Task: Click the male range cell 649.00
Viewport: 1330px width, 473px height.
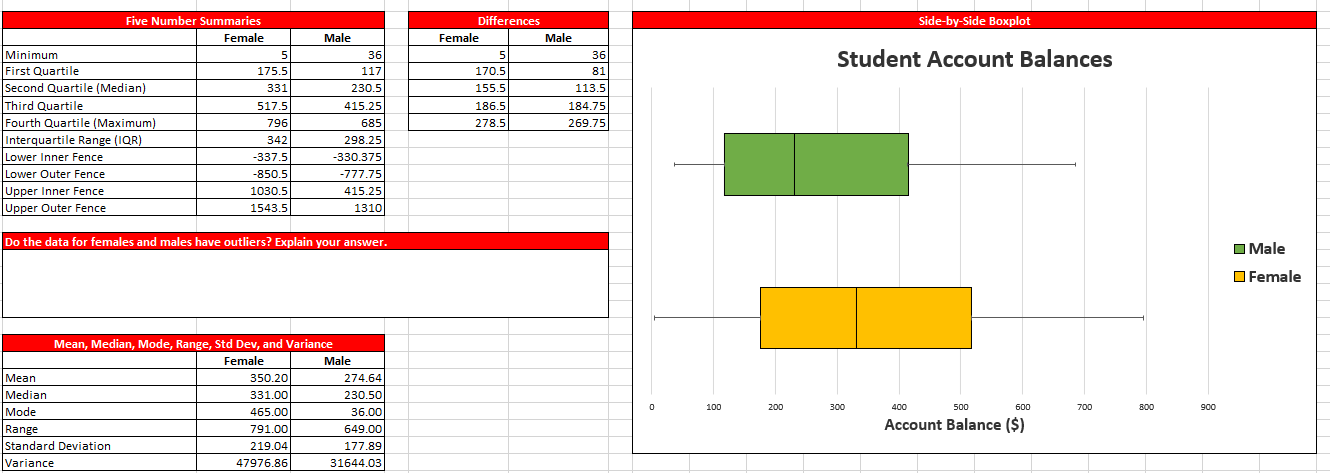Action: (x=338, y=429)
